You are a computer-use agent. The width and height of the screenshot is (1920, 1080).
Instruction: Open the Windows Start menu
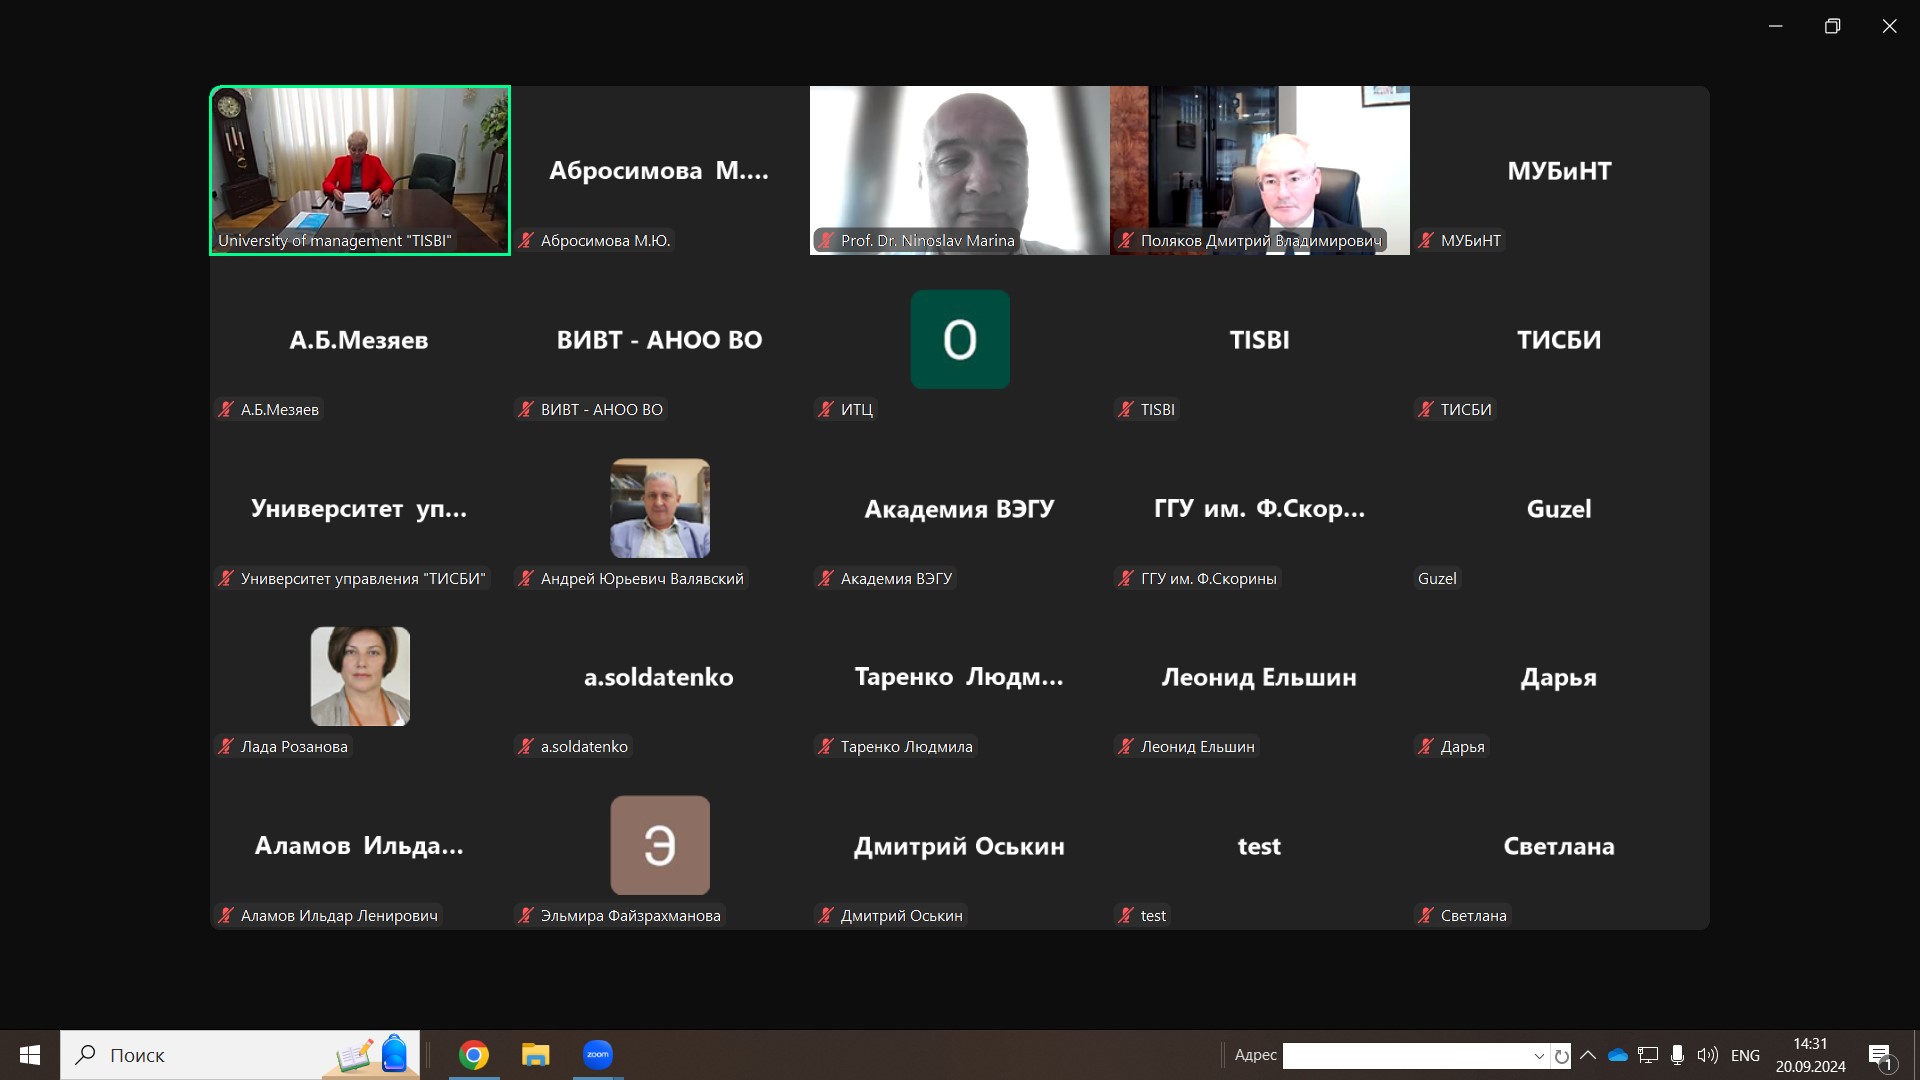[30, 1055]
